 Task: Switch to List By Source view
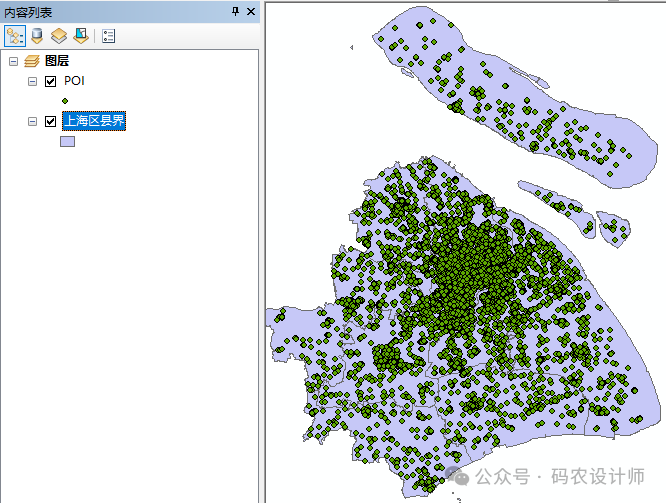[37, 36]
